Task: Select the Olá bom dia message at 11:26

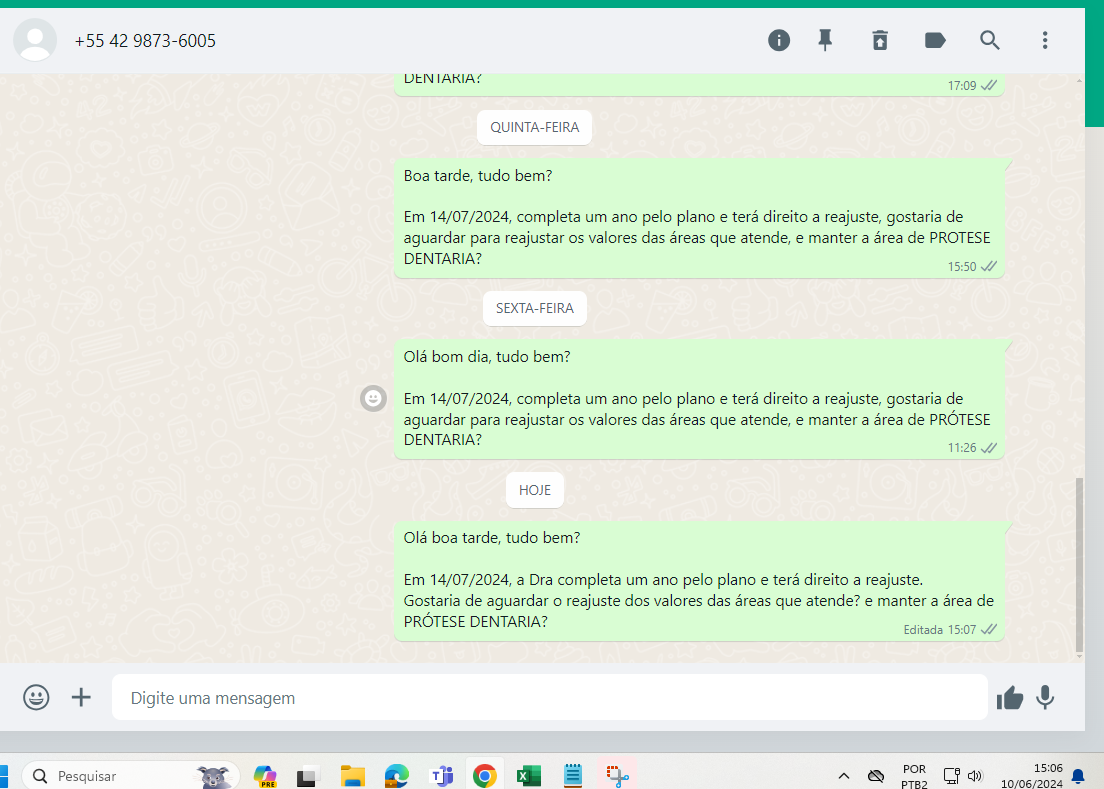Action: [699, 399]
